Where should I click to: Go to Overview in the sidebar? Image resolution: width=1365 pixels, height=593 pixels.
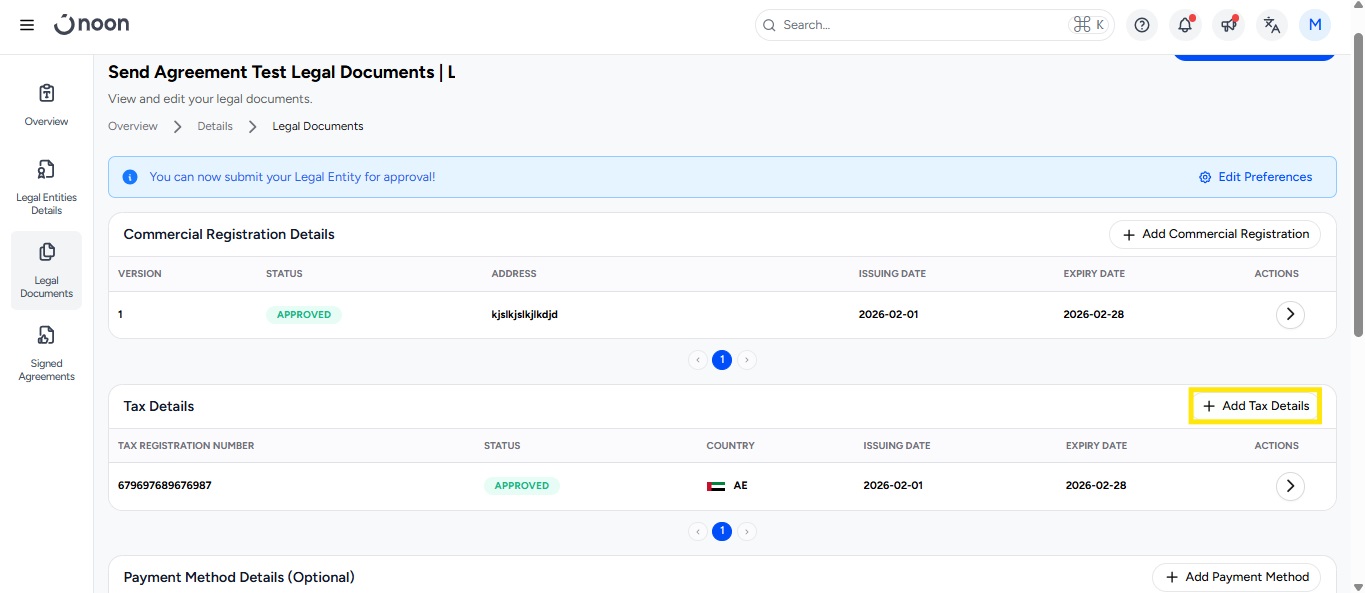pyautogui.click(x=46, y=106)
